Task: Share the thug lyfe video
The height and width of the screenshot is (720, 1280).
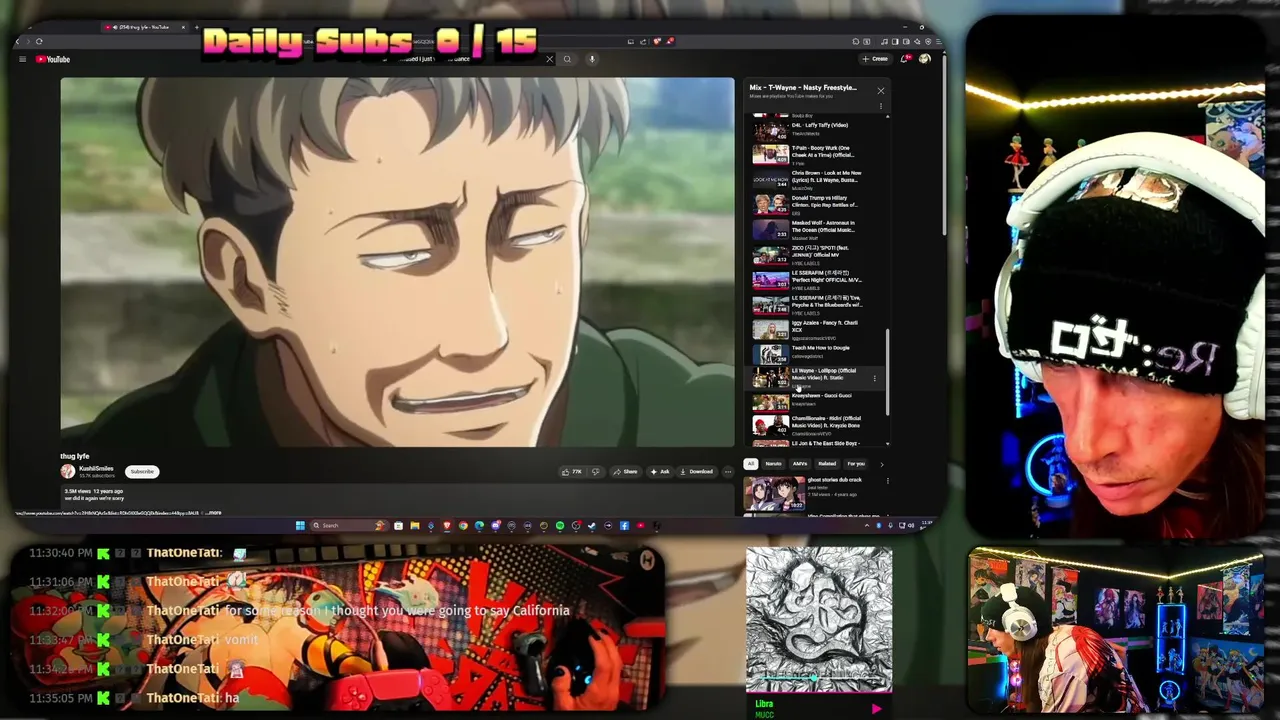Action: point(625,472)
